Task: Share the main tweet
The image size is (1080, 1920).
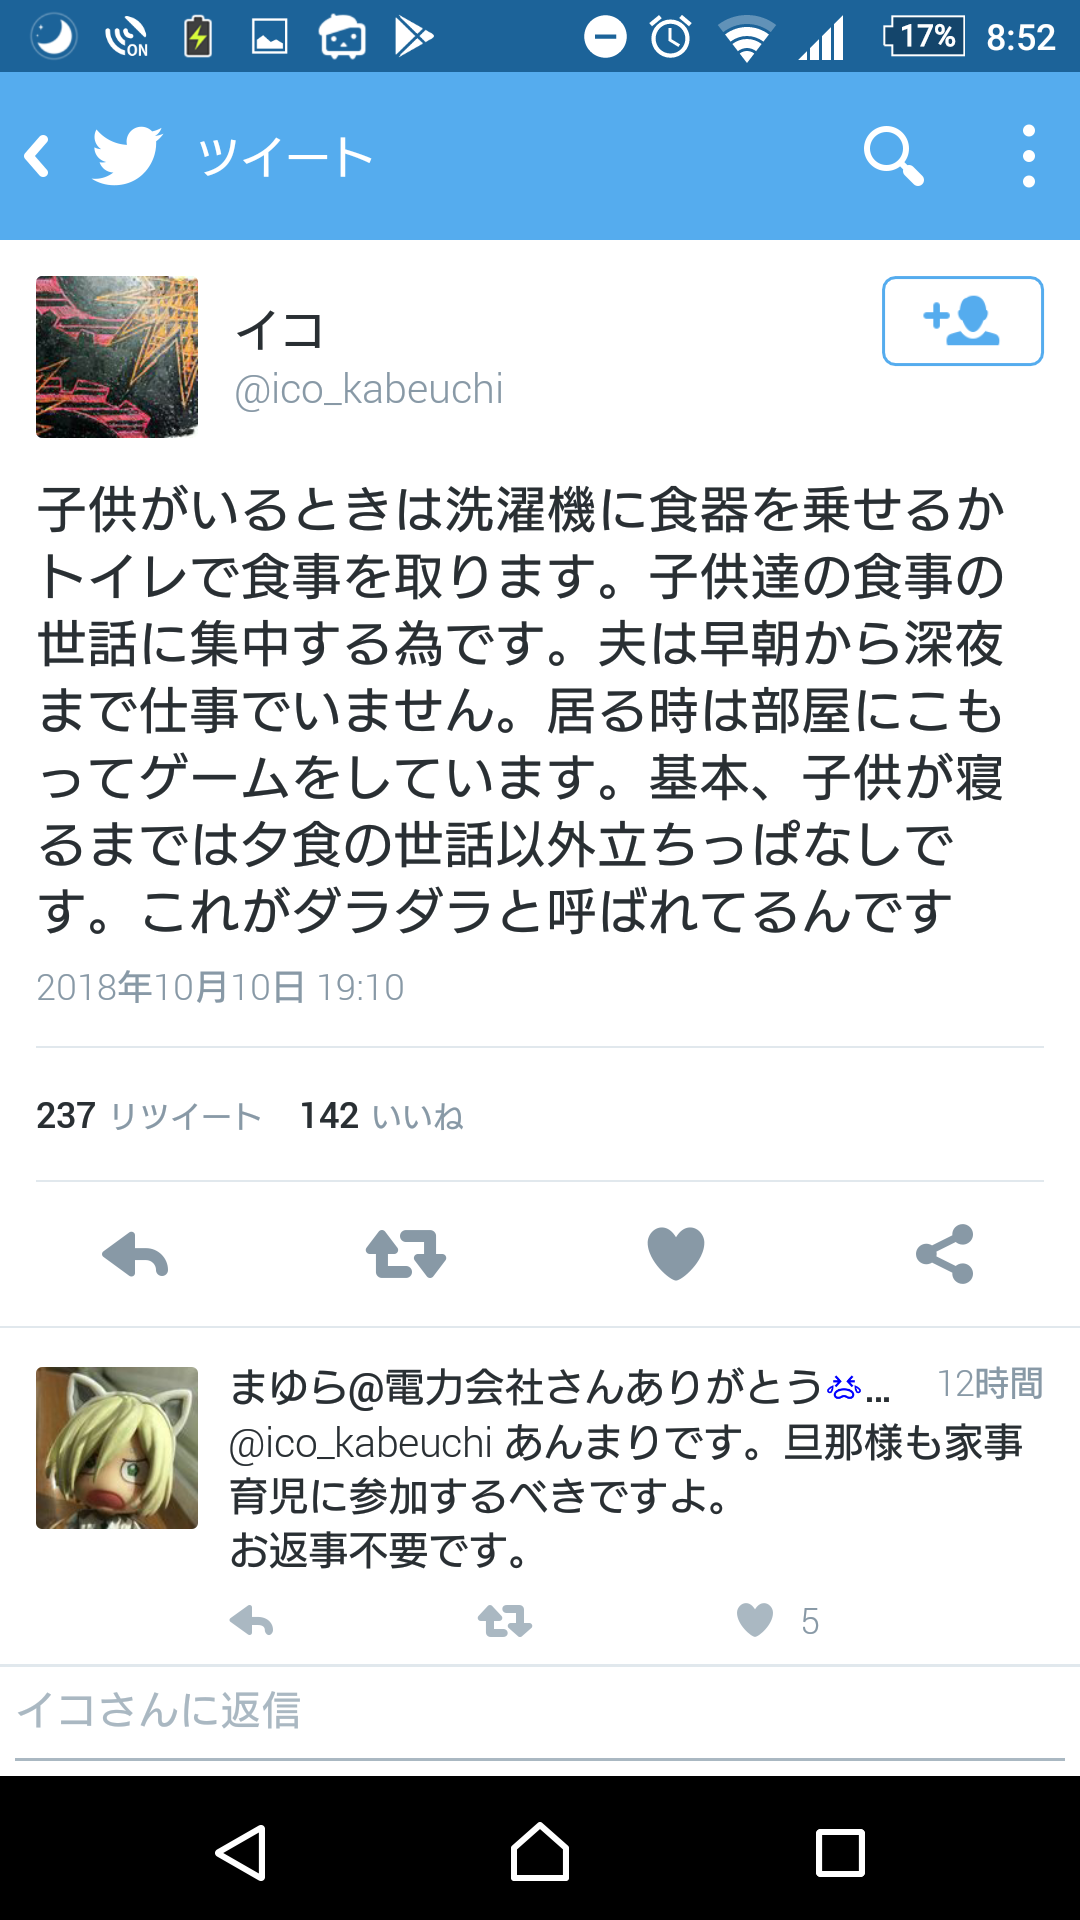Action: pos(945,1254)
